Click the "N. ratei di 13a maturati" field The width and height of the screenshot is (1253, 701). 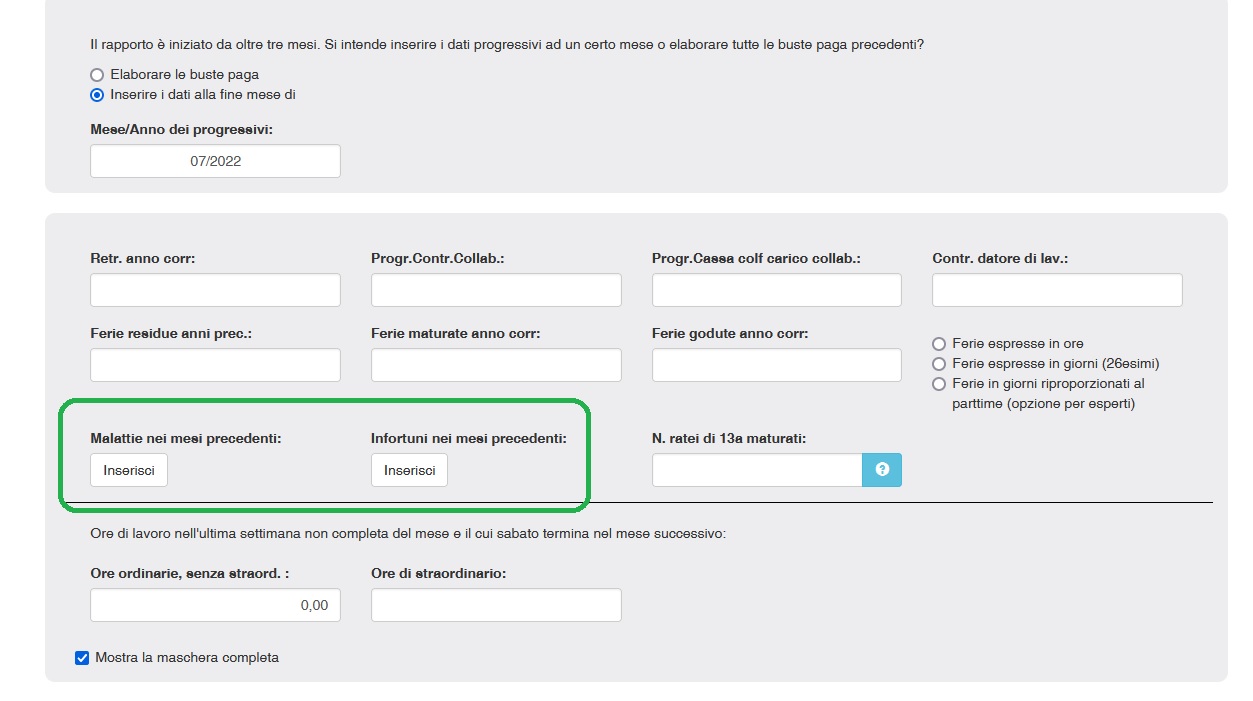757,470
